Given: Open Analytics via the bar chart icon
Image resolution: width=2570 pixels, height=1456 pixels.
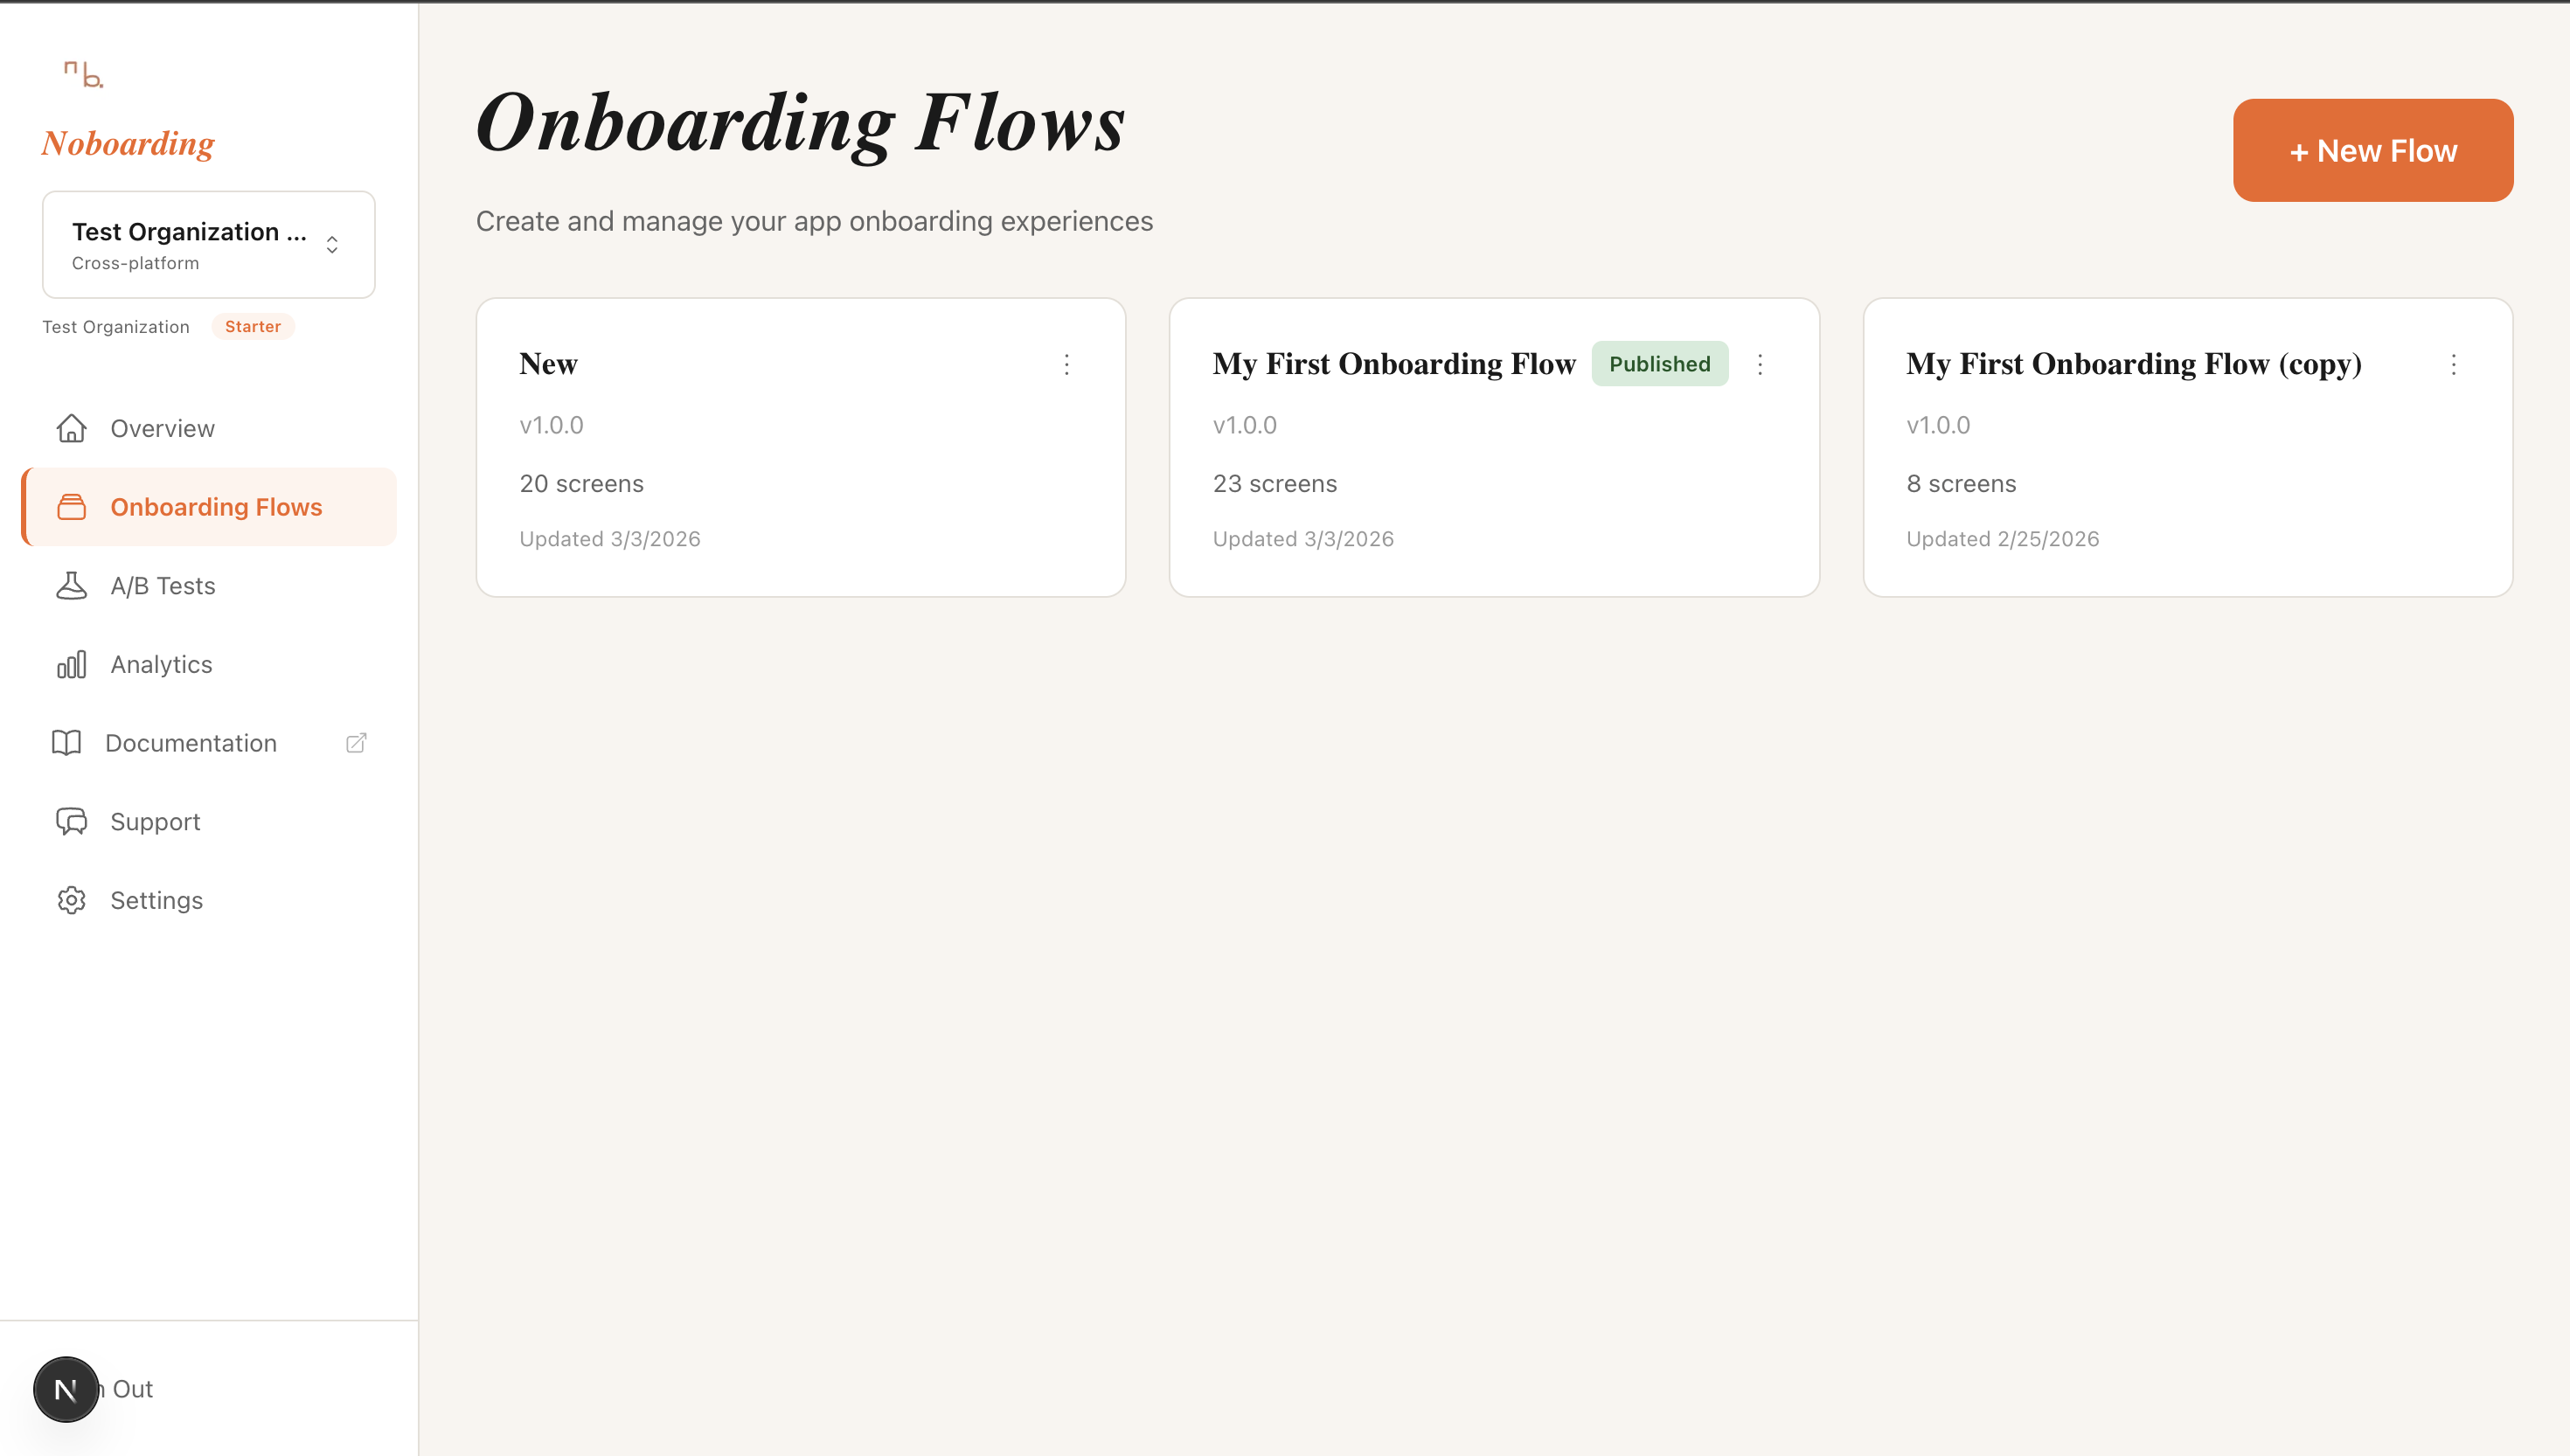Looking at the screenshot, I should 71,663.
